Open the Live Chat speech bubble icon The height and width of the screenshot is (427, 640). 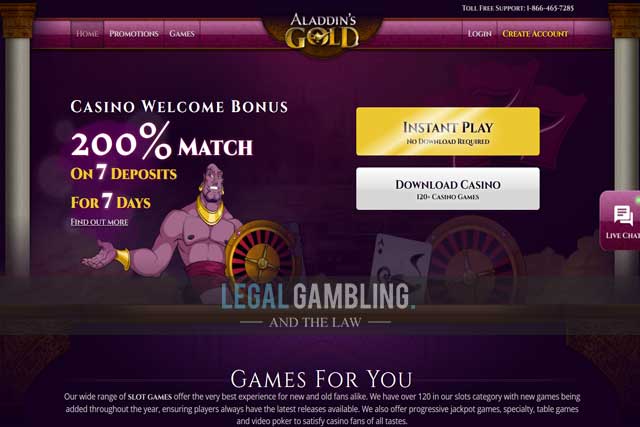click(623, 216)
